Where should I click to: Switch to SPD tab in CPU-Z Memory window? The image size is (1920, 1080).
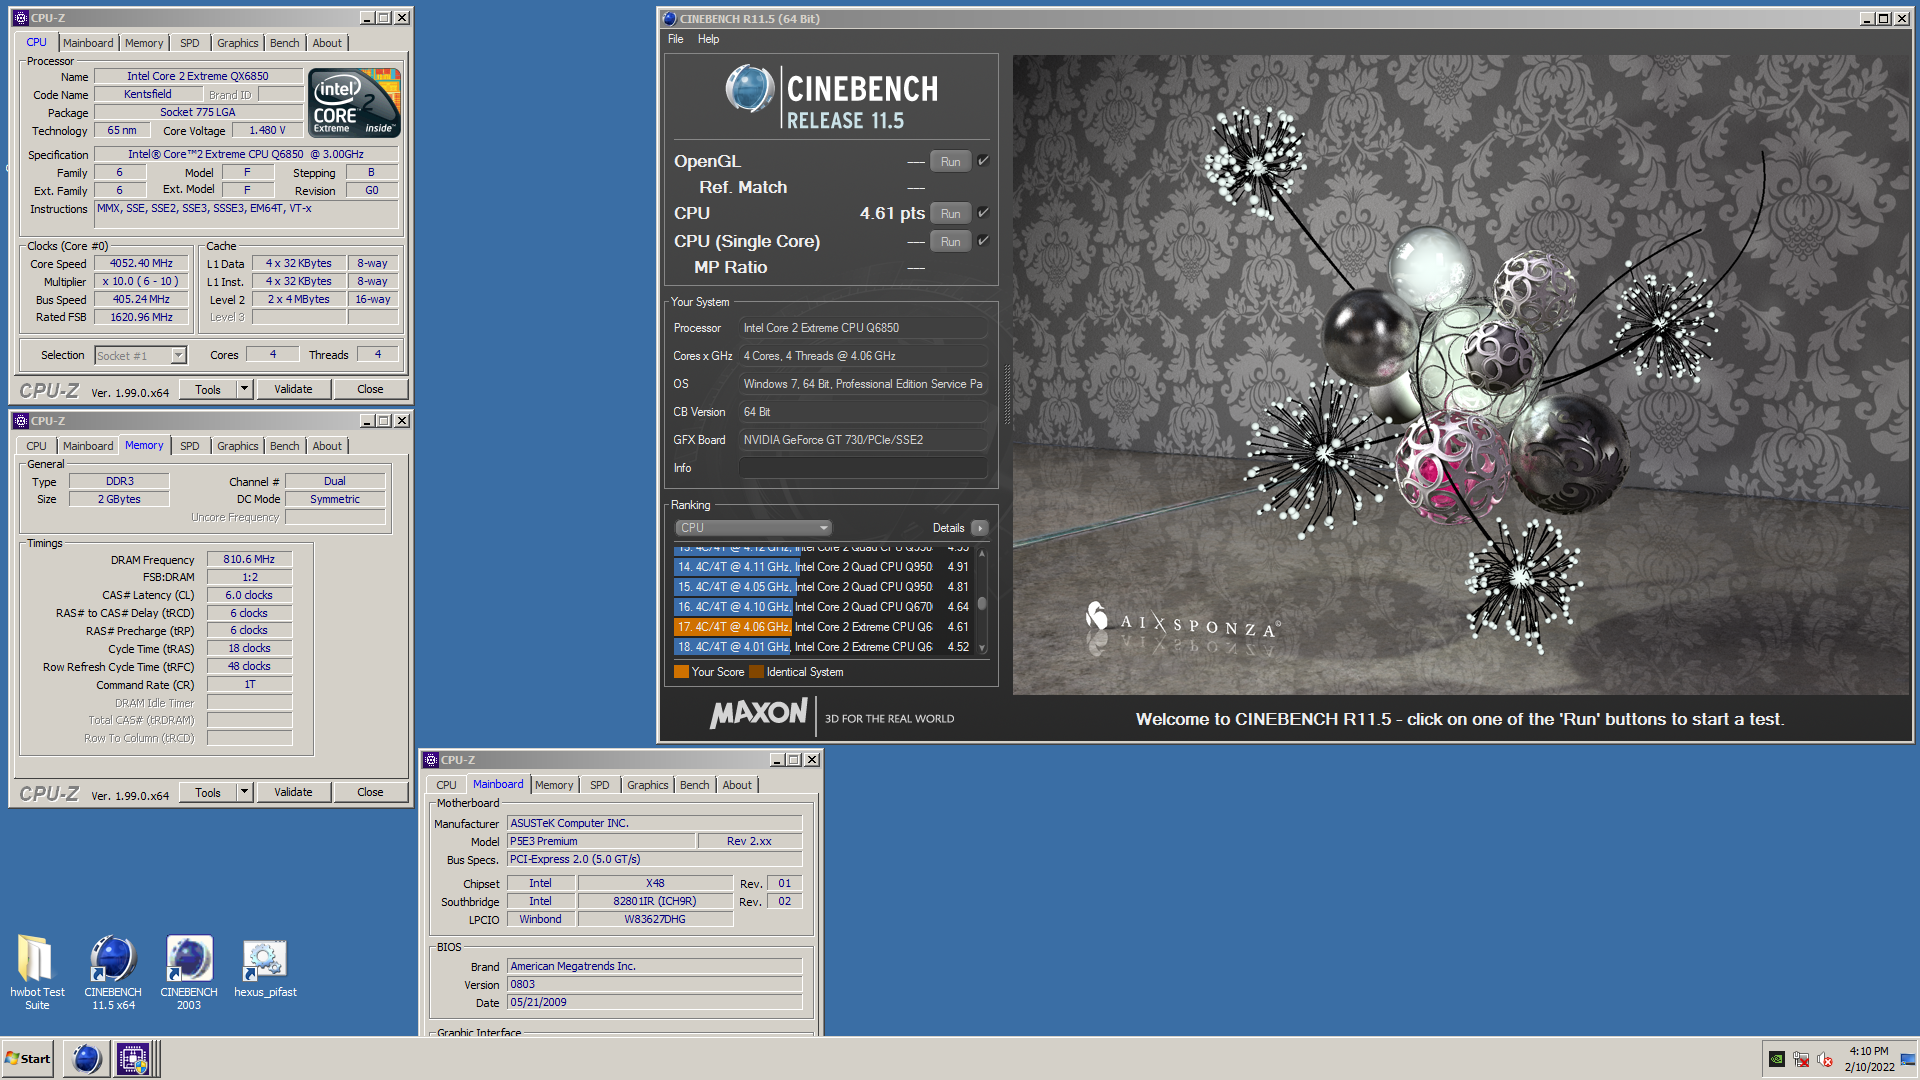coord(190,446)
